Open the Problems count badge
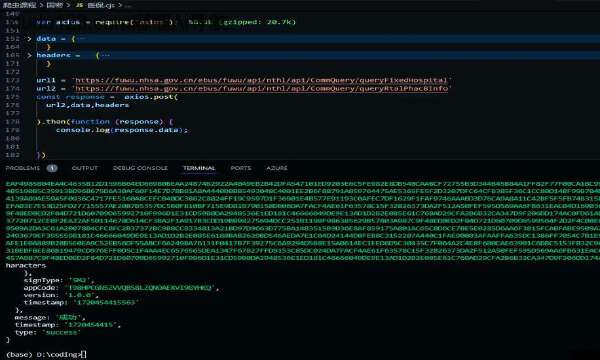This screenshot has height=360, width=600. [x=52, y=168]
